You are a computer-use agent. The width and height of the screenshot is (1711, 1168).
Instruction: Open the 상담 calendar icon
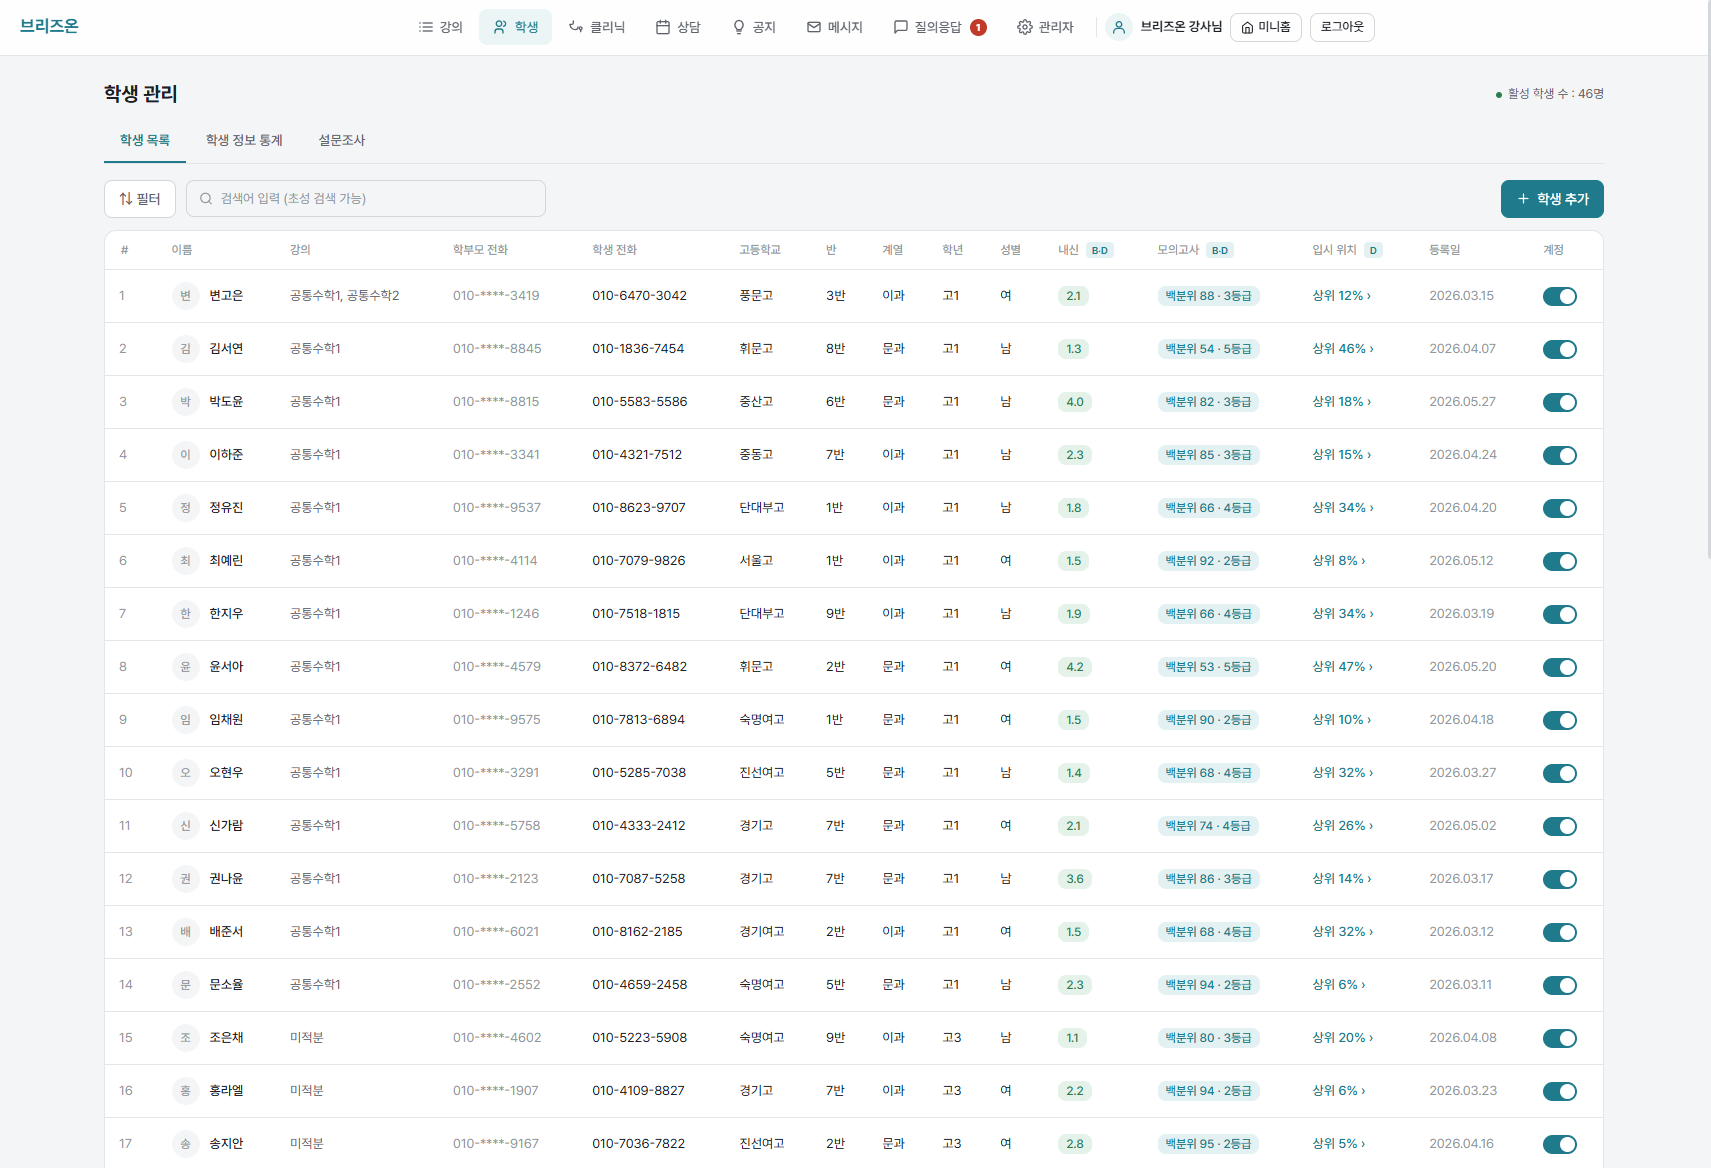663,27
